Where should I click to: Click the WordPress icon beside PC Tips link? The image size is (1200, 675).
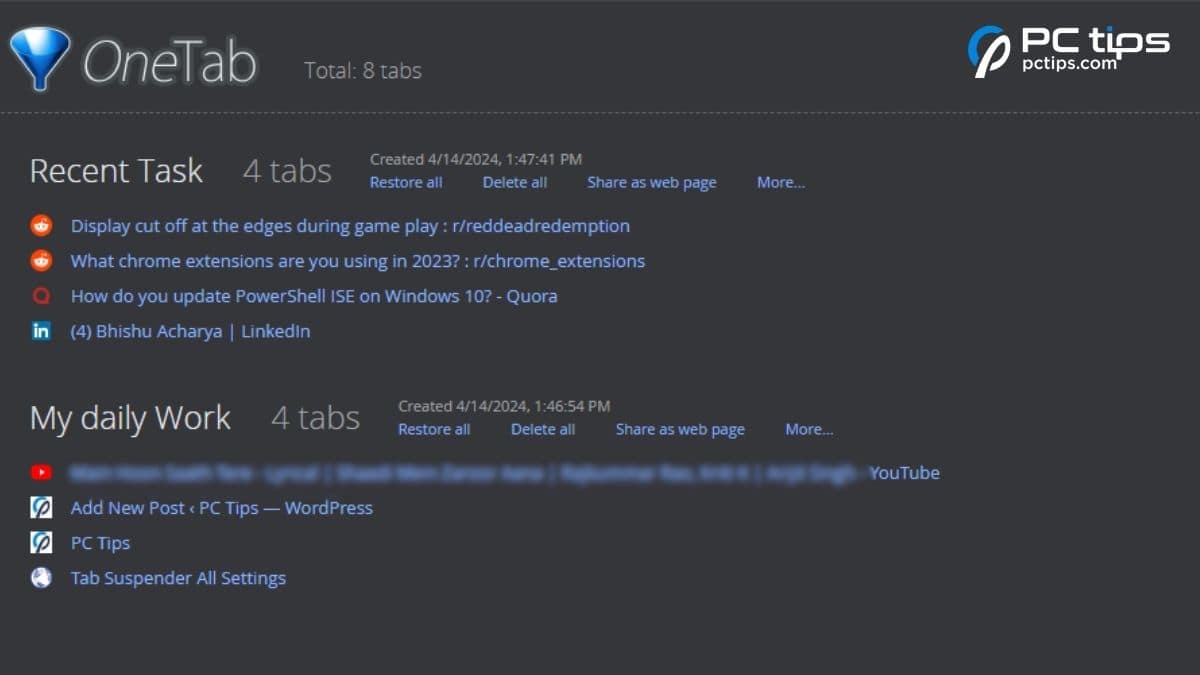coord(41,542)
